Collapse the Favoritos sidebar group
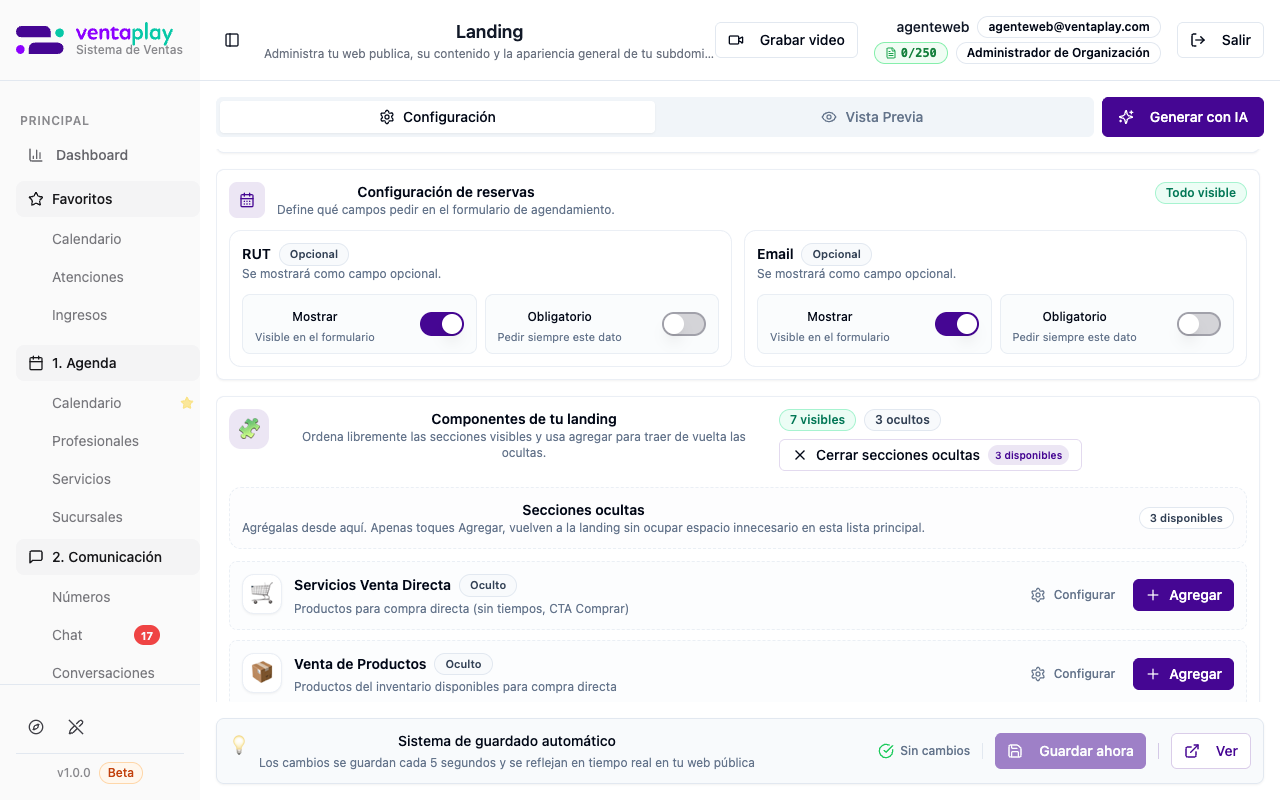 click(108, 199)
